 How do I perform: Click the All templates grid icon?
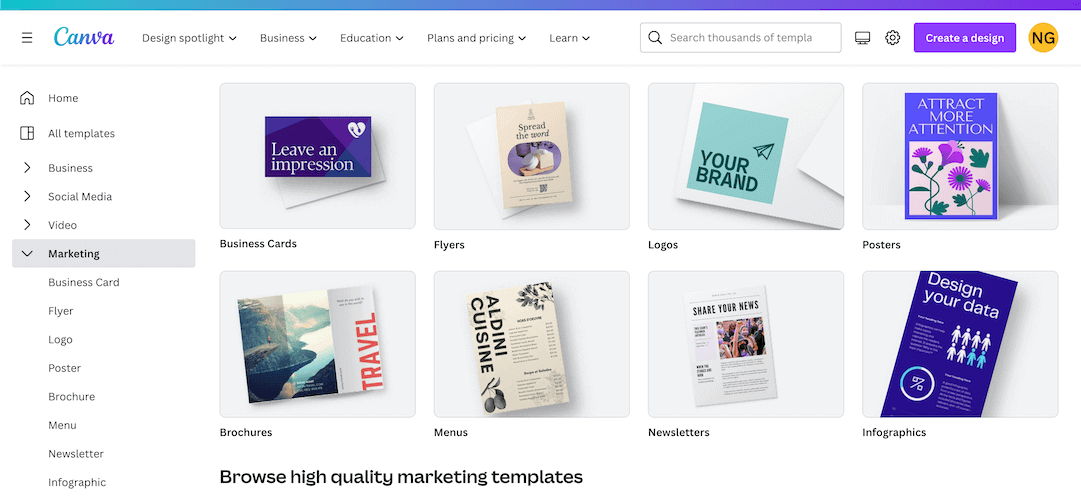point(27,133)
